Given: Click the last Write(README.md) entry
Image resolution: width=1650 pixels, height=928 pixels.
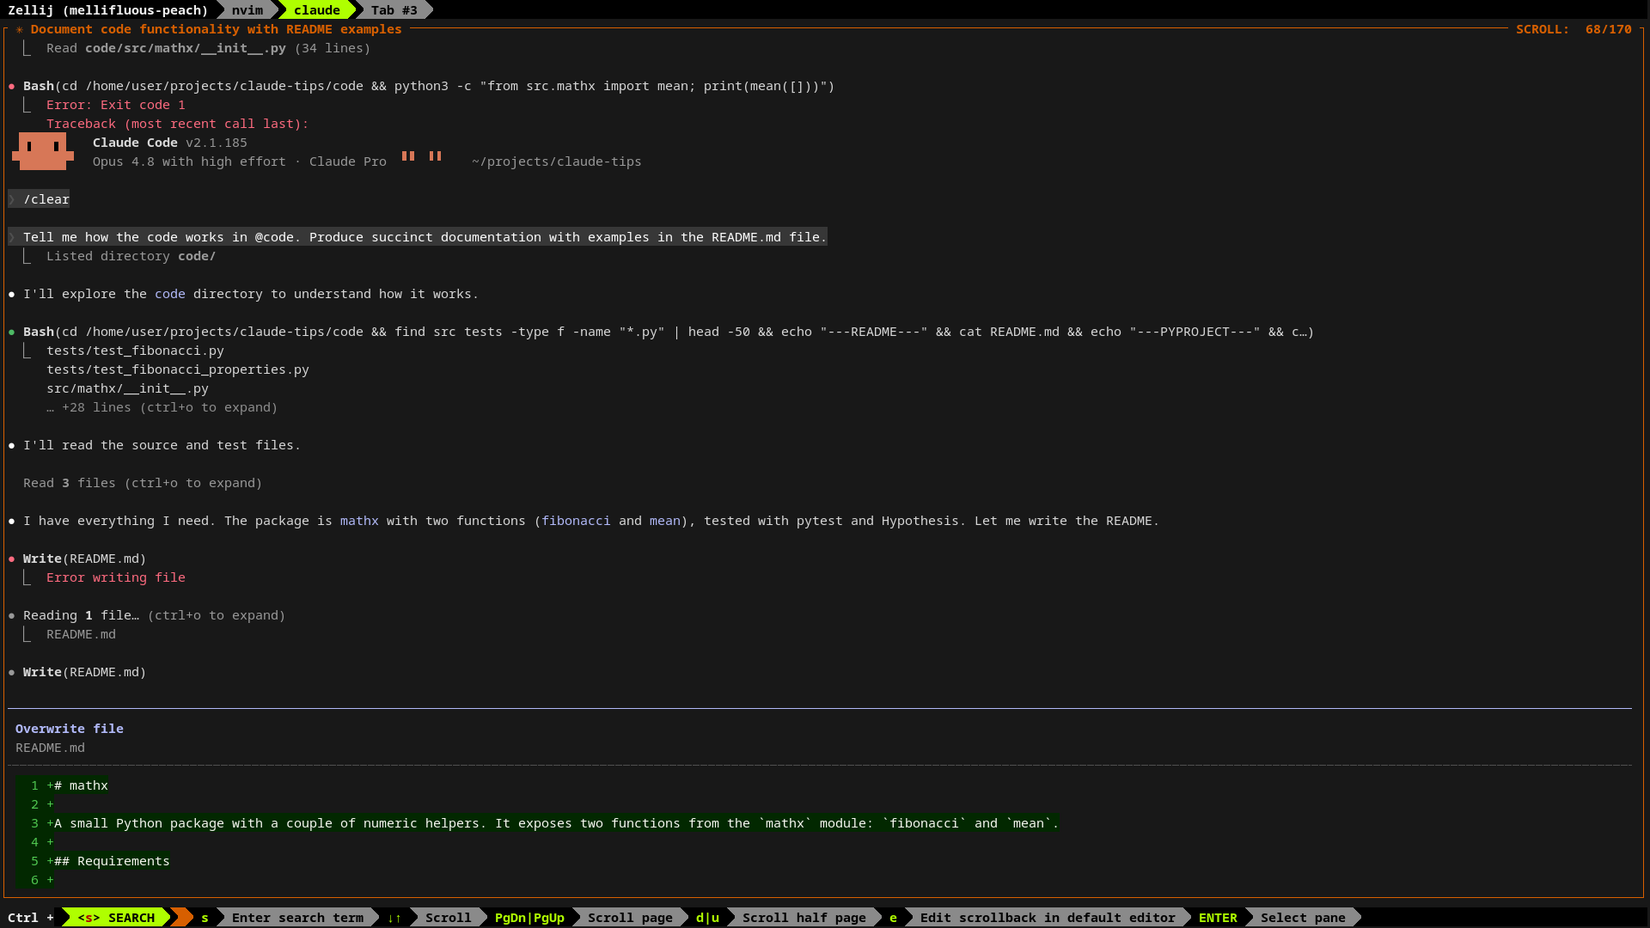Looking at the screenshot, I should click(85, 673).
